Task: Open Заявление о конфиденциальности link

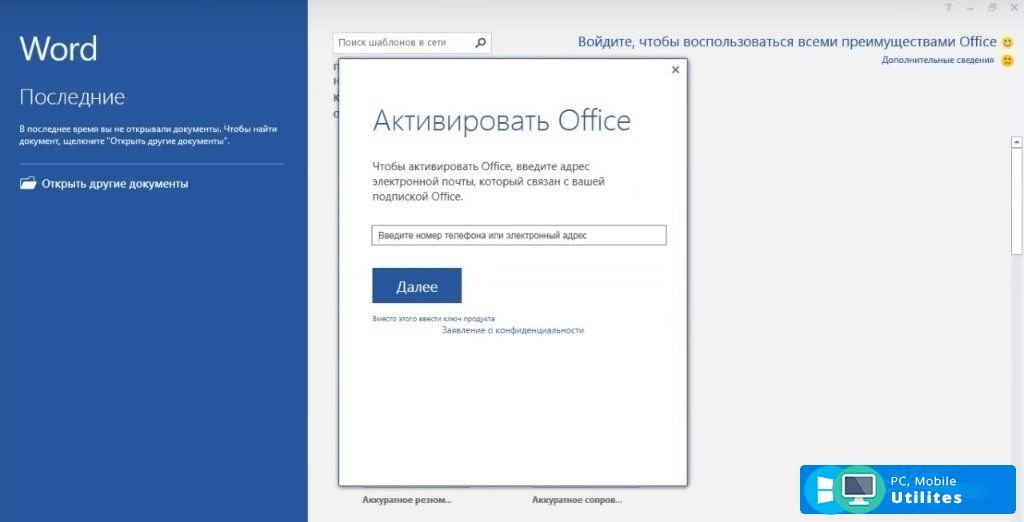Action: (513, 331)
